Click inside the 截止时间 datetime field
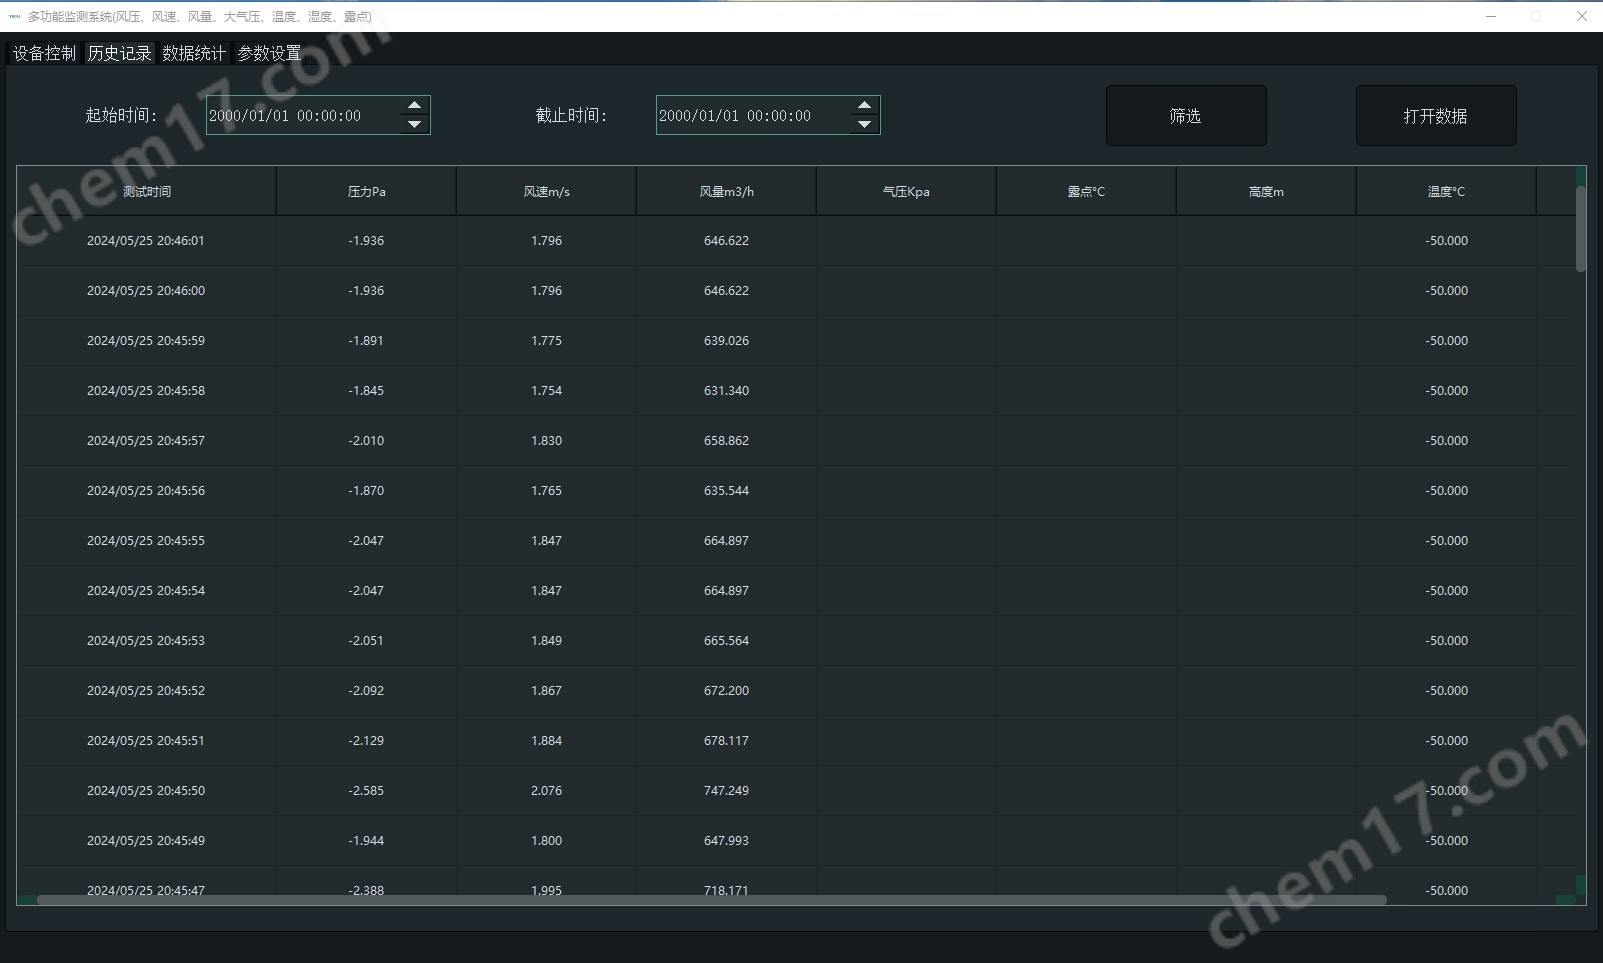The width and height of the screenshot is (1603, 963). [x=750, y=116]
